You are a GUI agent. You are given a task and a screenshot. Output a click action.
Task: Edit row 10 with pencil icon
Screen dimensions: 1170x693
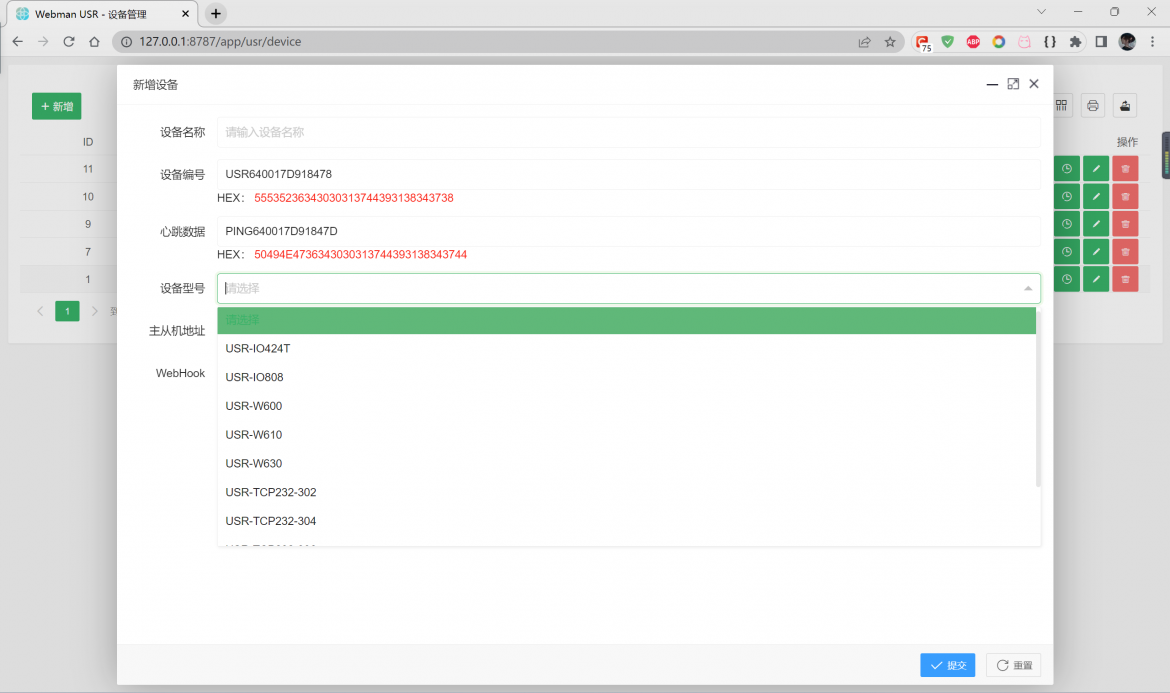(1096, 196)
